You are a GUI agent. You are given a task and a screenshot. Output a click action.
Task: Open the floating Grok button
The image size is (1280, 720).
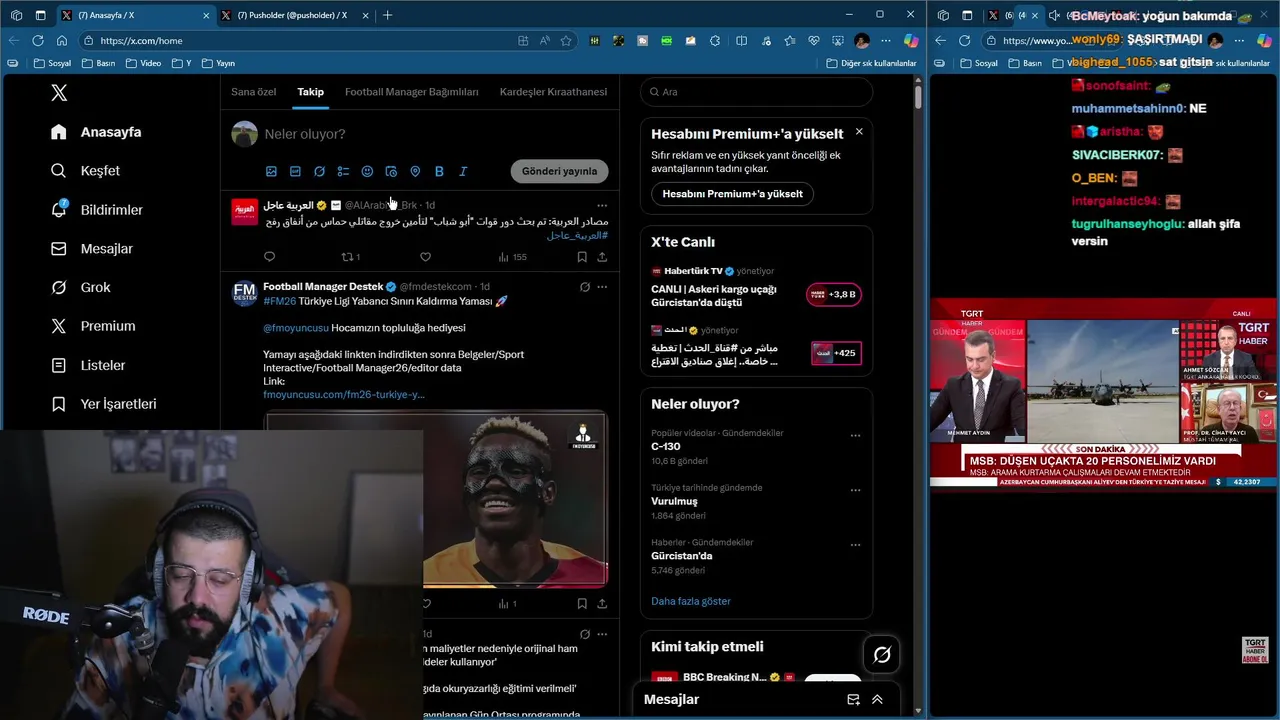coord(882,655)
